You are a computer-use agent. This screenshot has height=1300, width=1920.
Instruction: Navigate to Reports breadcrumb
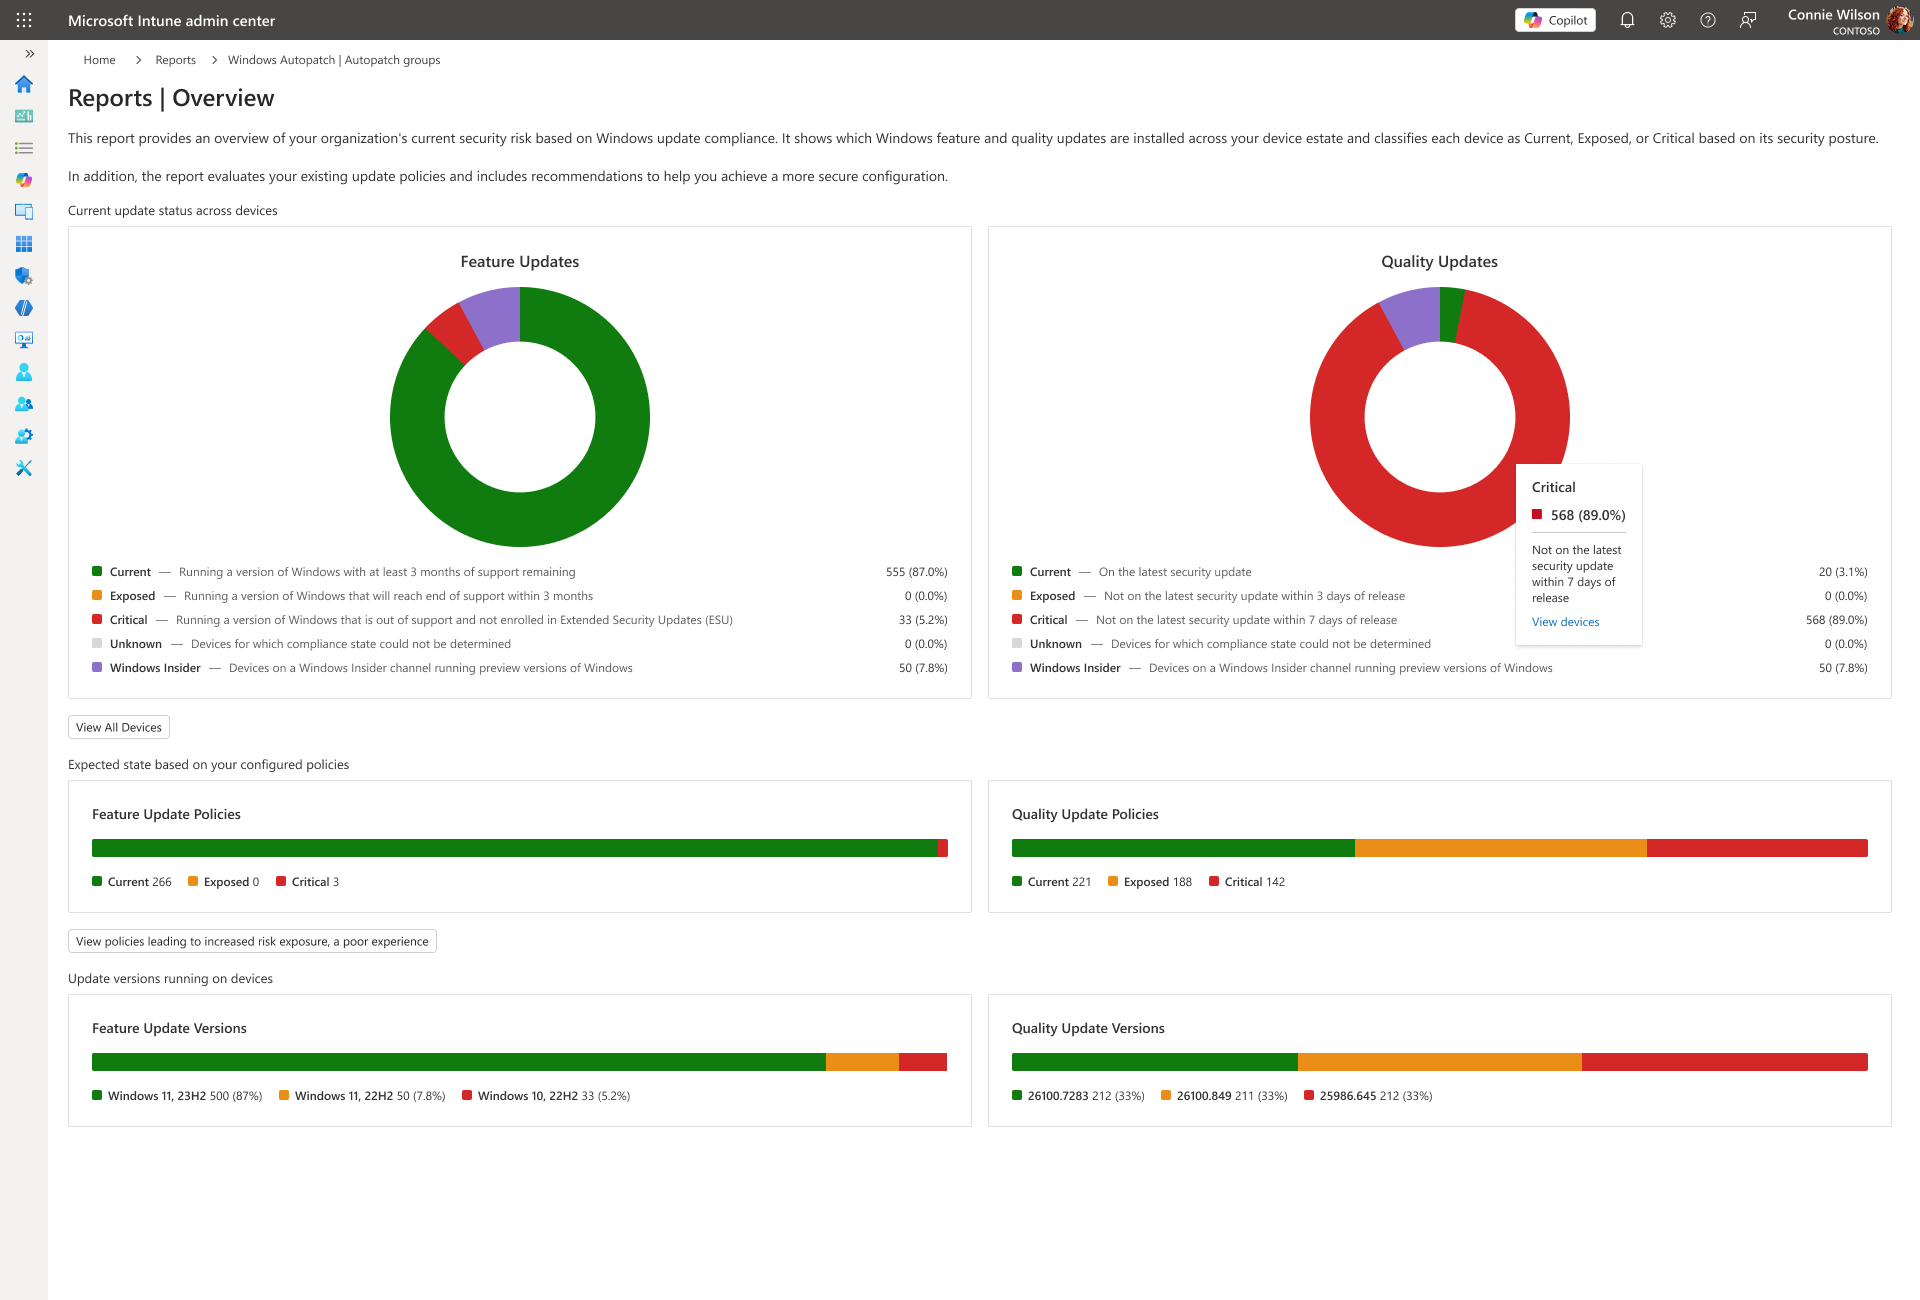pos(175,60)
